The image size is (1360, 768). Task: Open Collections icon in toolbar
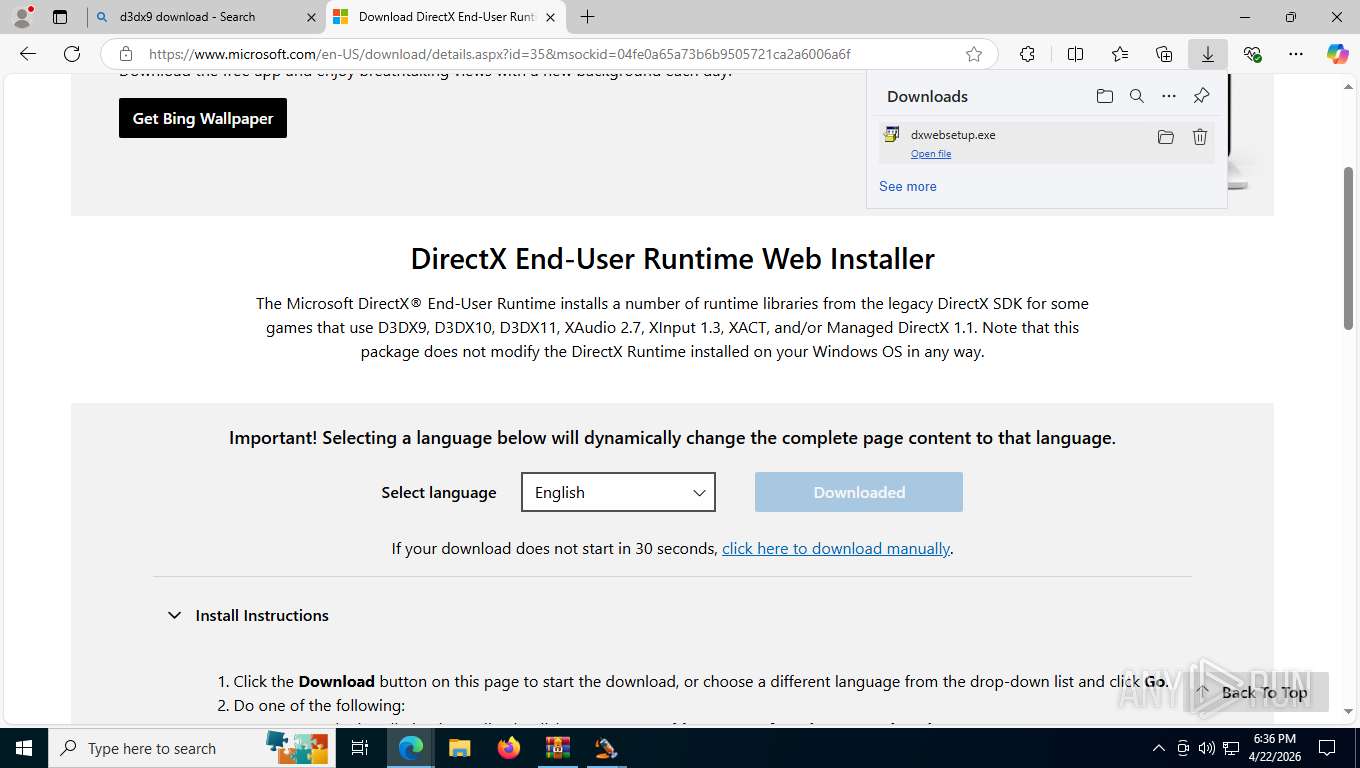click(x=1164, y=54)
